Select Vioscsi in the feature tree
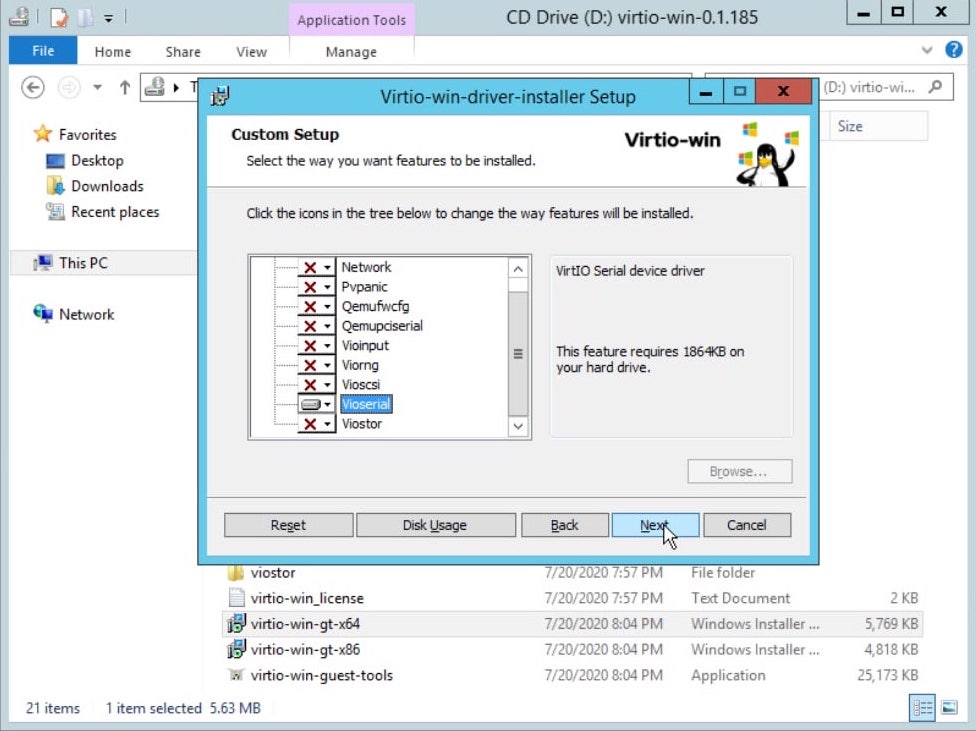 coord(360,385)
